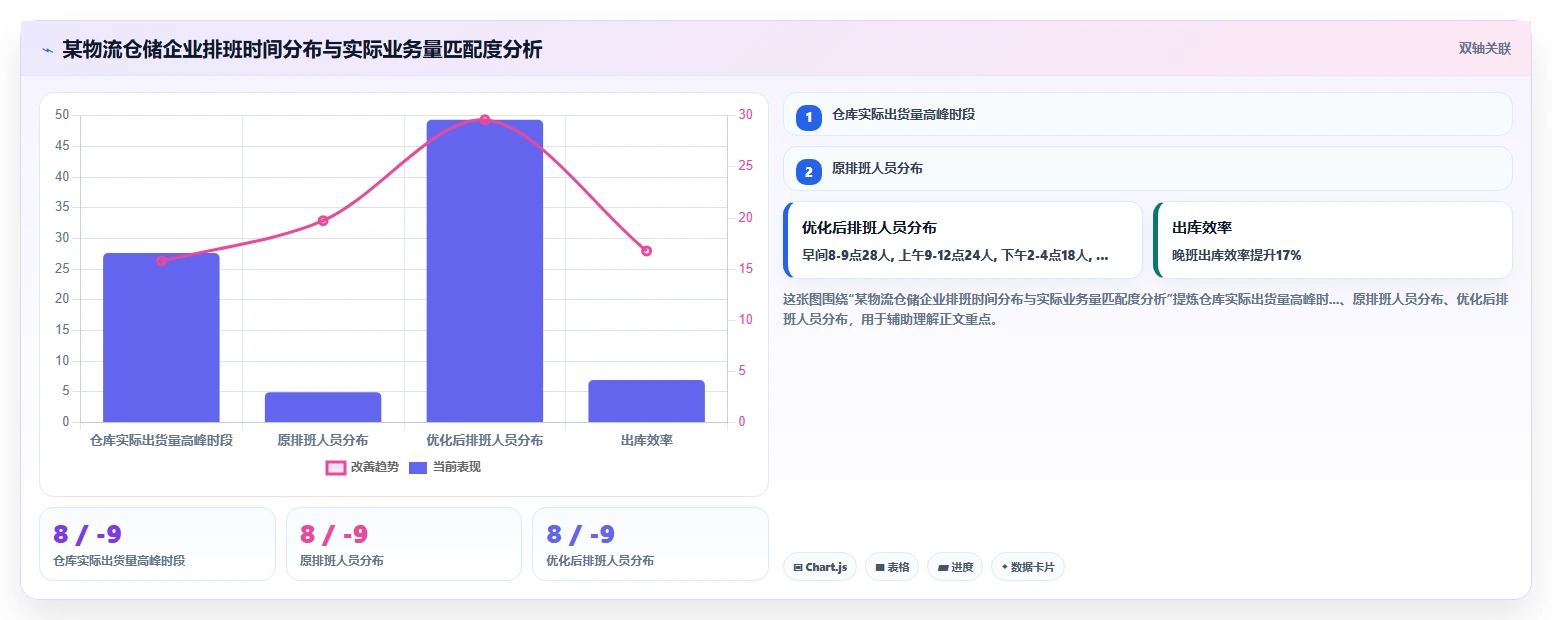The image size is (1552, 620).
Task: Open the 出库效率 card
Action: tap(1332, 240)
